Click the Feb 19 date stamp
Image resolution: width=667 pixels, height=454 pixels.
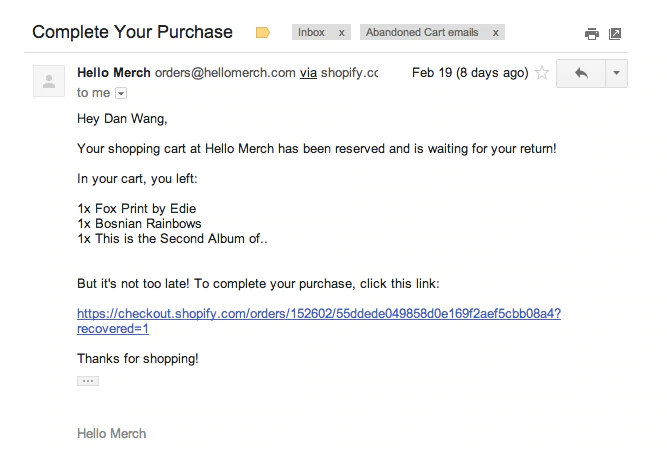pos(469,73)
